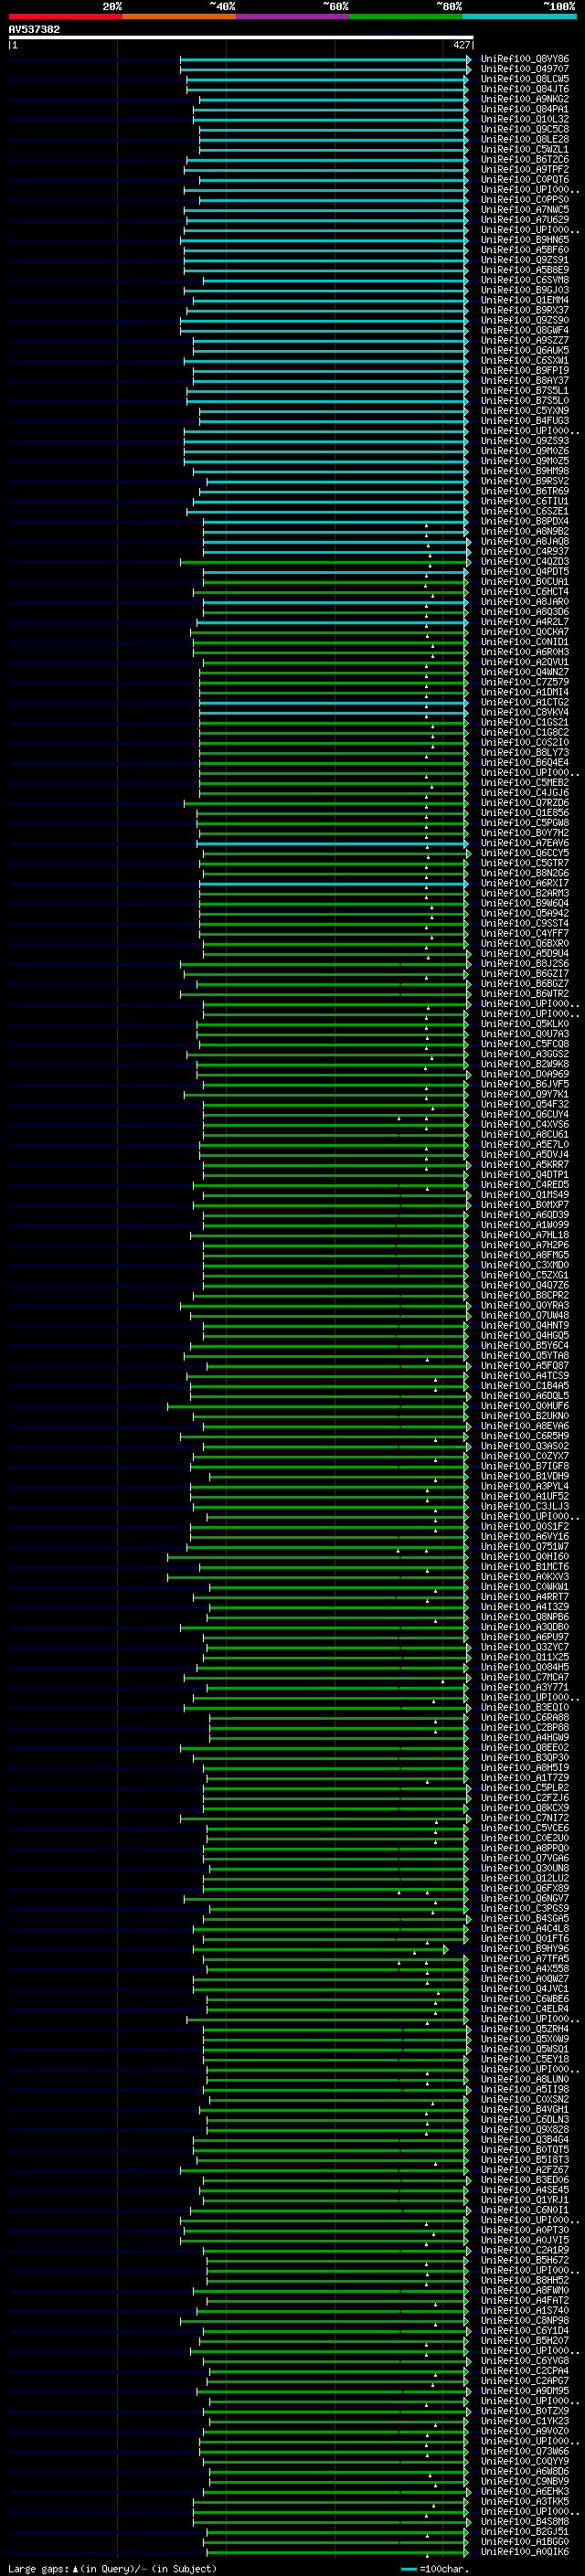Viewport: 585px width, 2576px height.
Task: Select label UniRef100_C6R5H9
Action: 525,1436
